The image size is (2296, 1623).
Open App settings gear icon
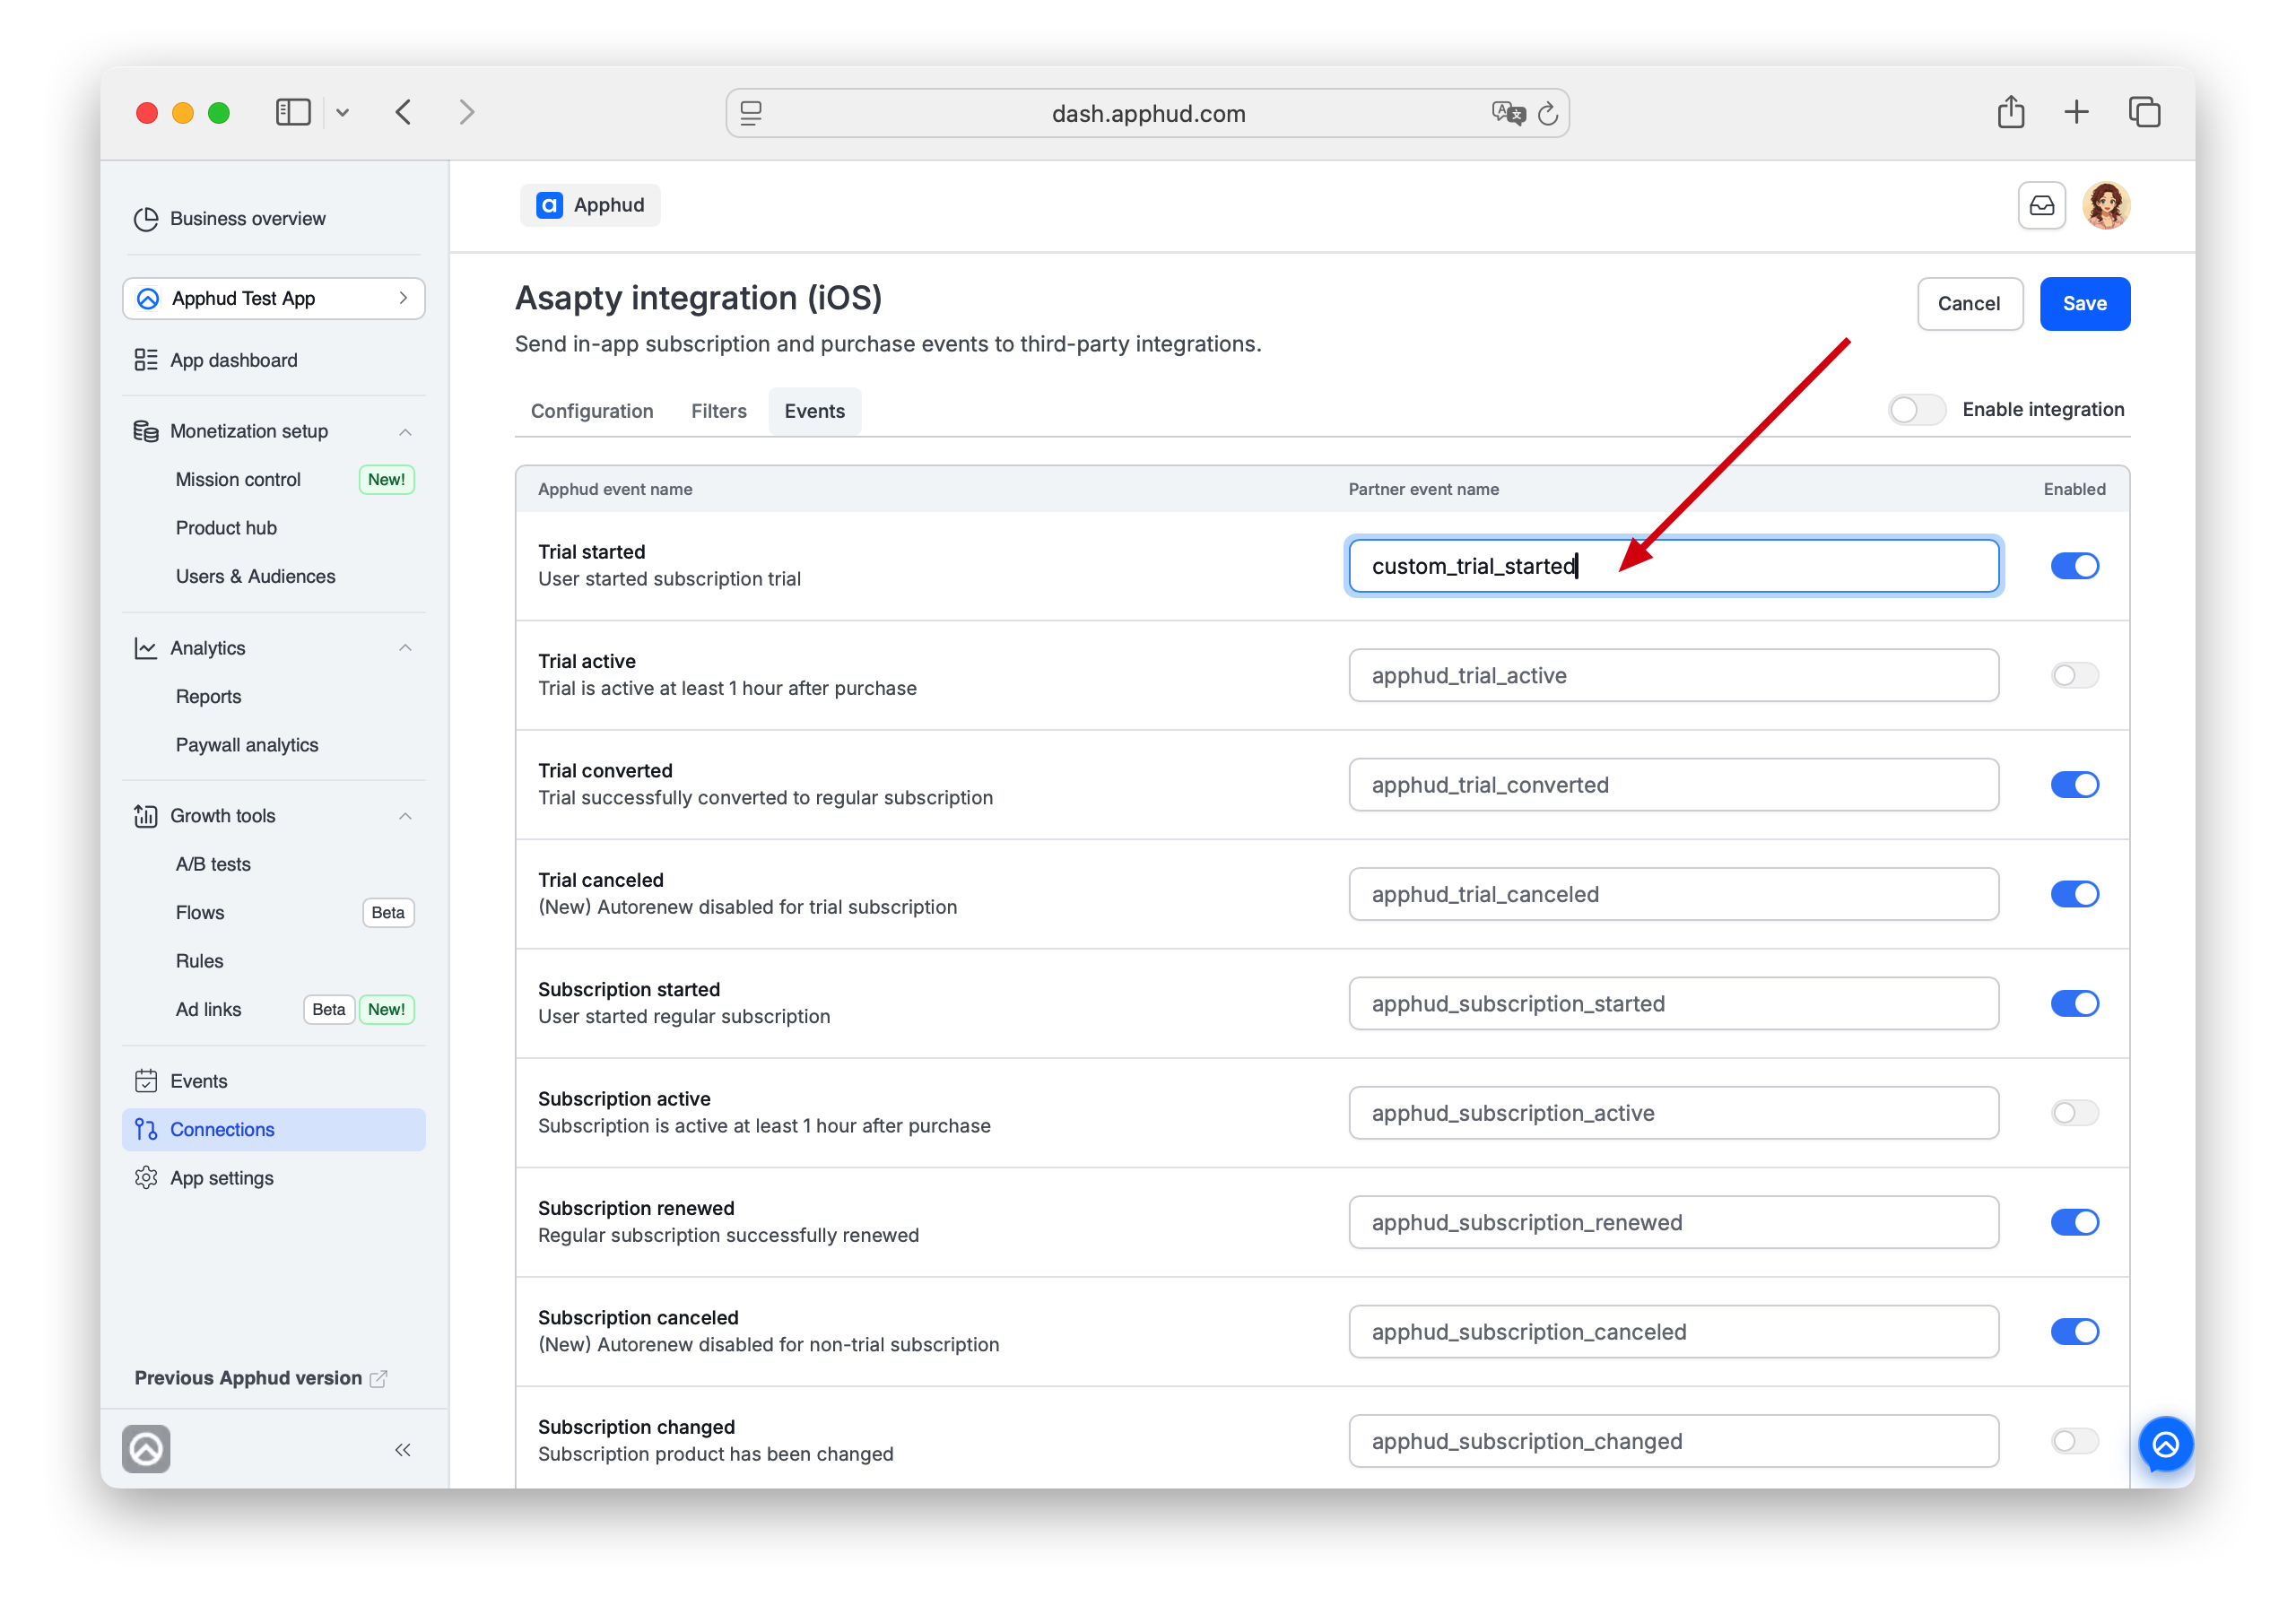pos(146,1178)
